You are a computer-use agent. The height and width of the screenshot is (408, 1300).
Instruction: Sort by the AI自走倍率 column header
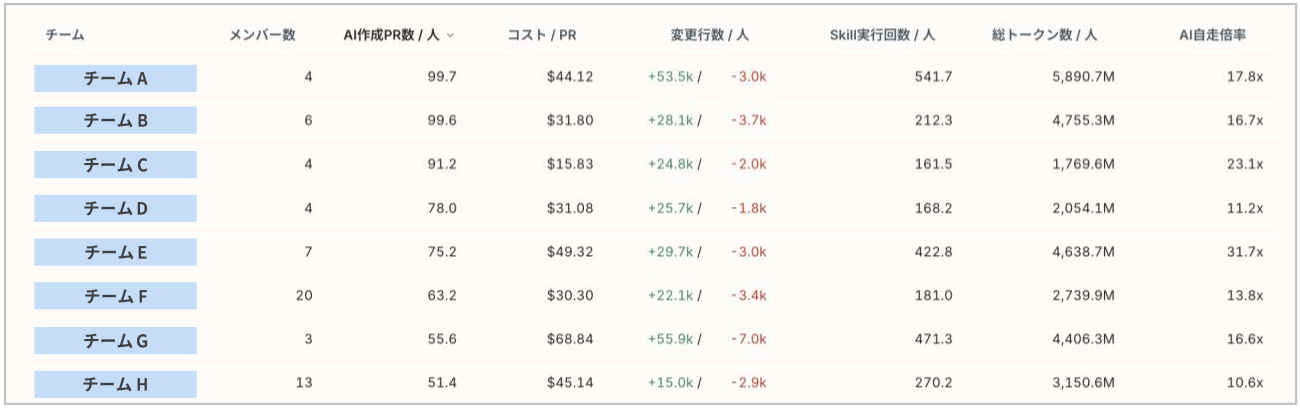click(x=1212, y=35)
